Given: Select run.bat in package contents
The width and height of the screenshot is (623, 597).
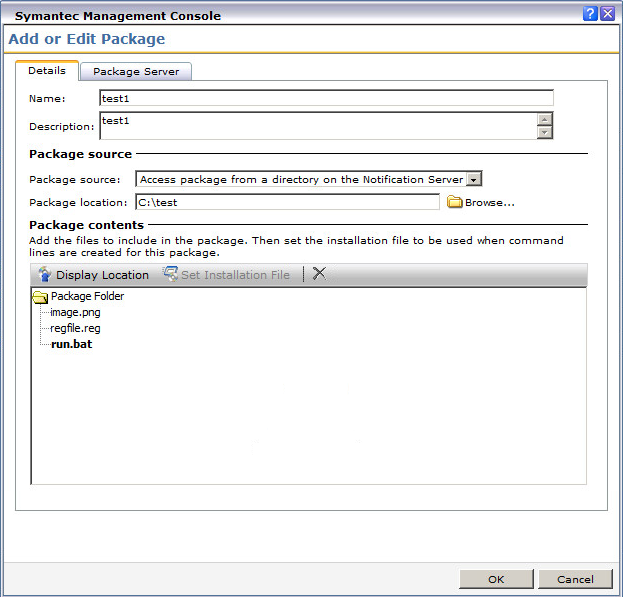Looking at the screenshot, I should pyautogui.click(x=72, y=344).
